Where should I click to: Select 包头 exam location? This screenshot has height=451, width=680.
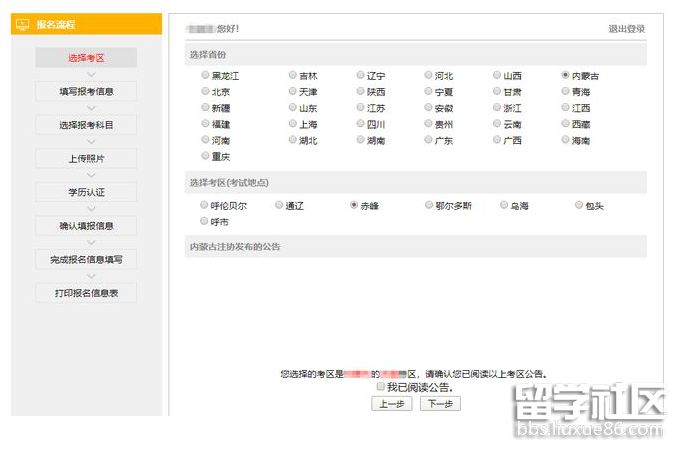tap(579, 205)
